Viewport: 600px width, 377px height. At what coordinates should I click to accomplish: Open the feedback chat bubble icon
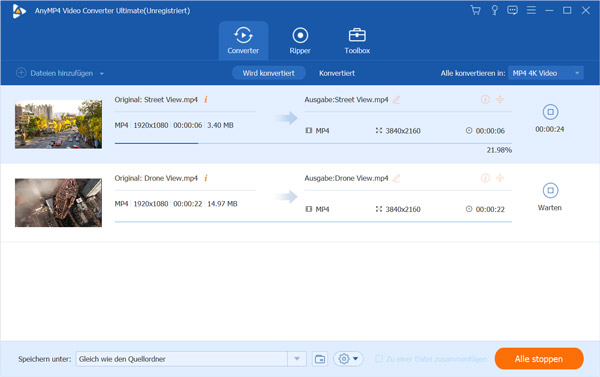point(512,10)
